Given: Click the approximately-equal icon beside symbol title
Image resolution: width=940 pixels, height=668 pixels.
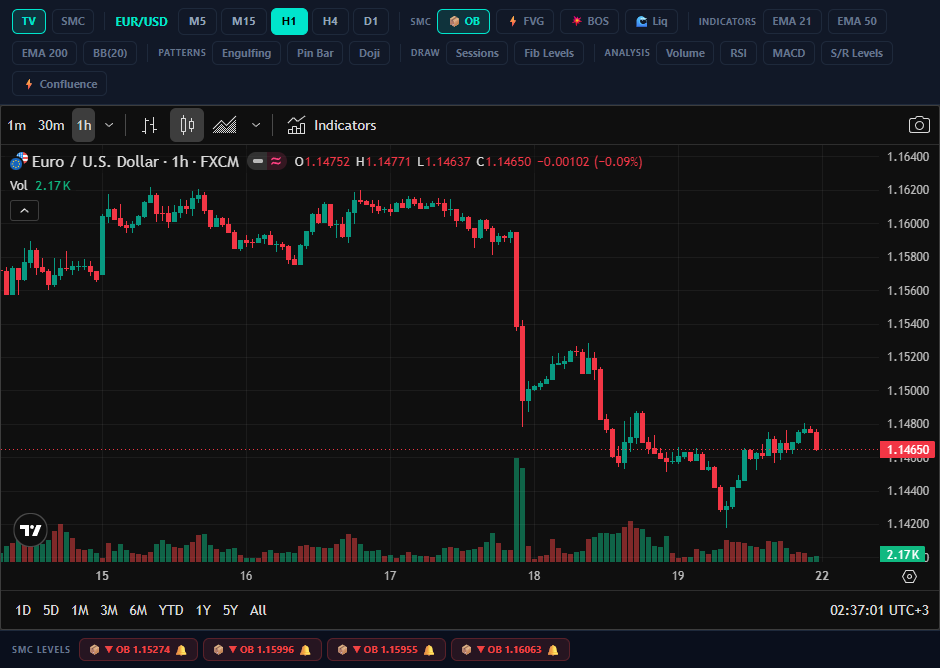Looking at the screenshot, I should (276, 161).
